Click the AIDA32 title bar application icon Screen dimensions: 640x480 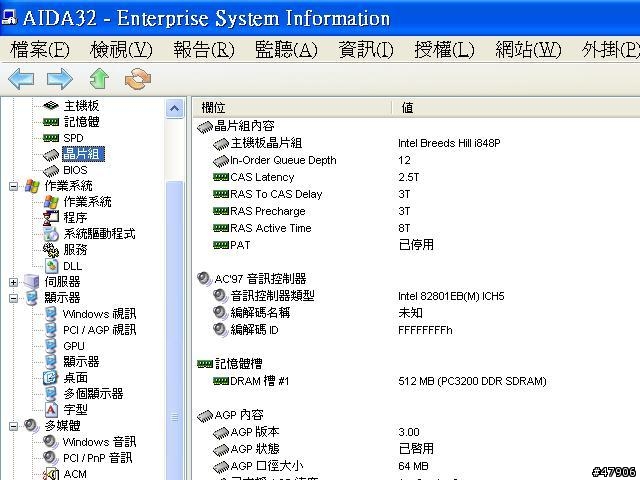pyautogui.click(x=9, y=17)
